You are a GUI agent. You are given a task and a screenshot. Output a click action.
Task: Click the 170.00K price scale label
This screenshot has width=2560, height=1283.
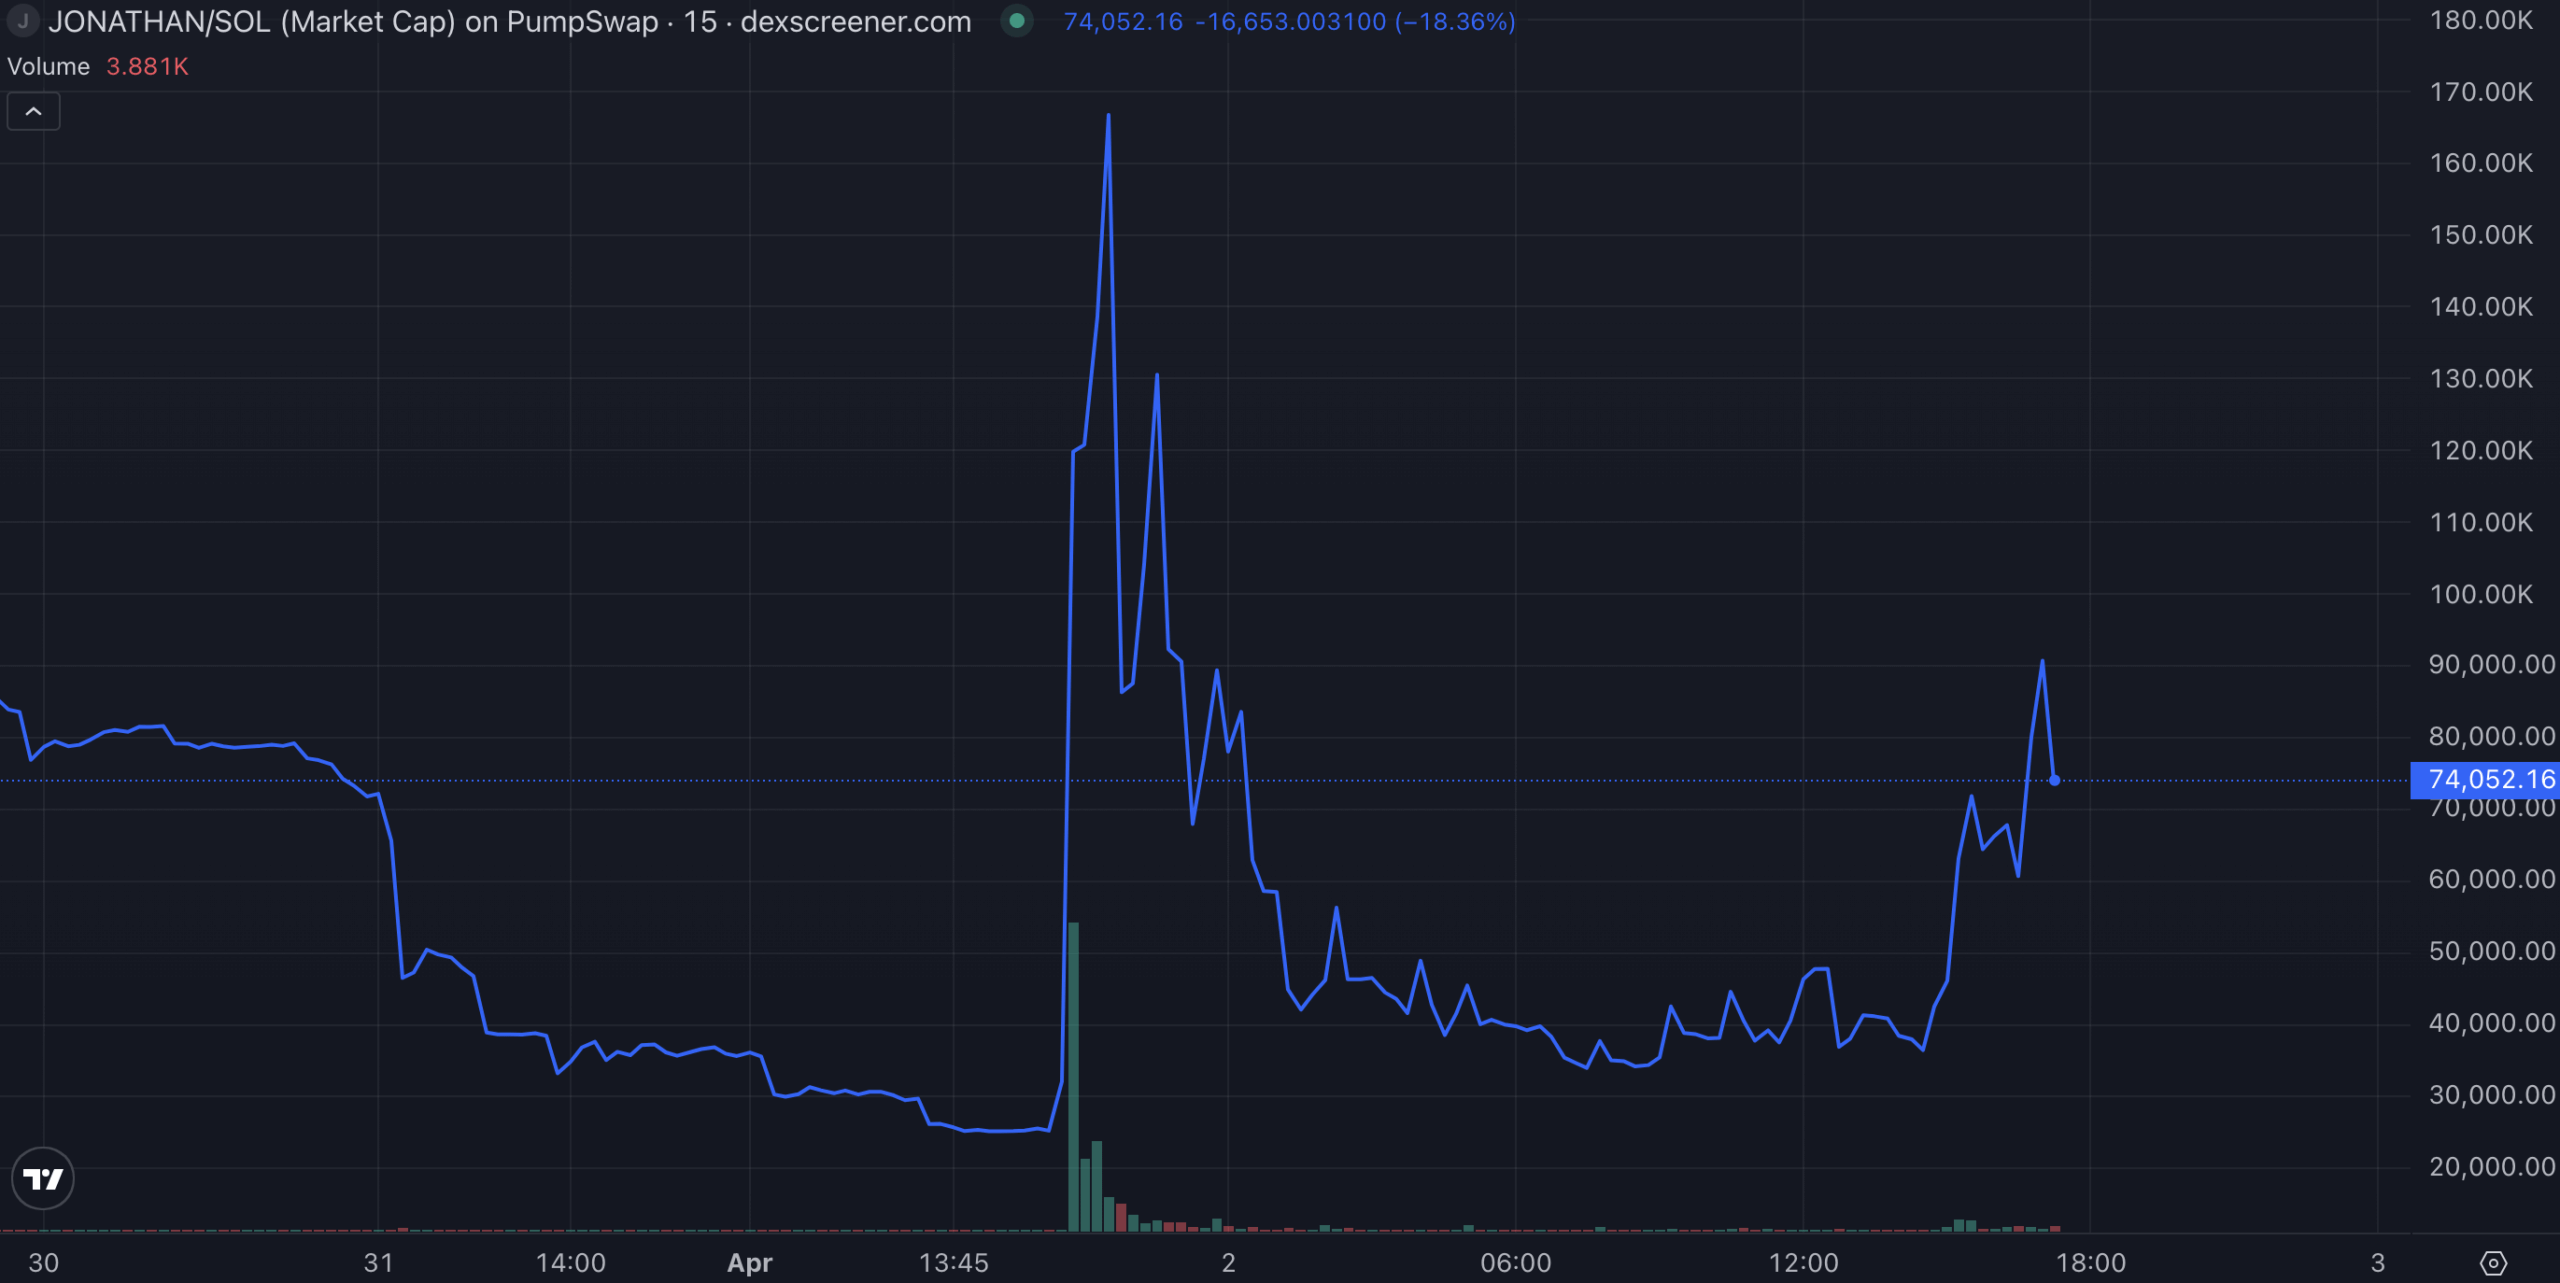pos(2481,92)
